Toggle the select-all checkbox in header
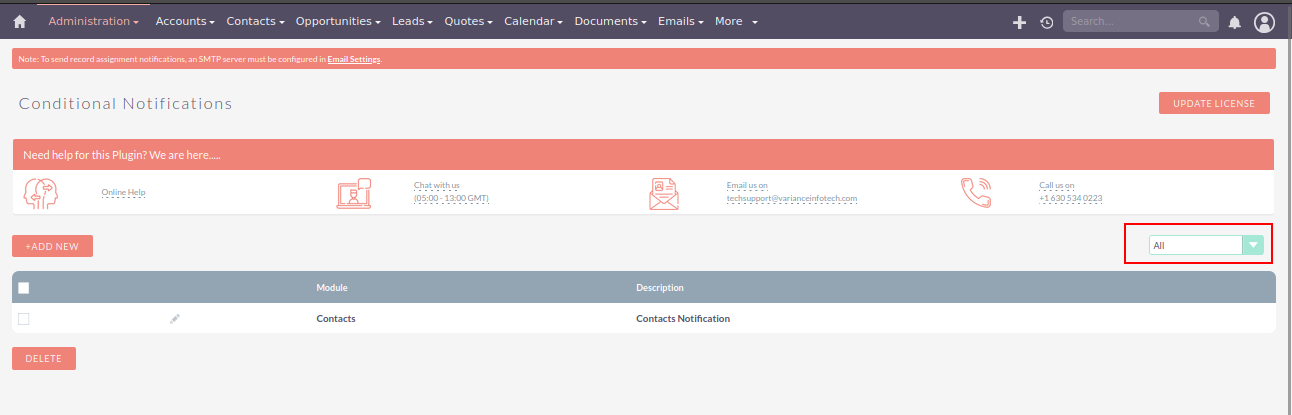 pyautogui.click(x=24, y=288)
